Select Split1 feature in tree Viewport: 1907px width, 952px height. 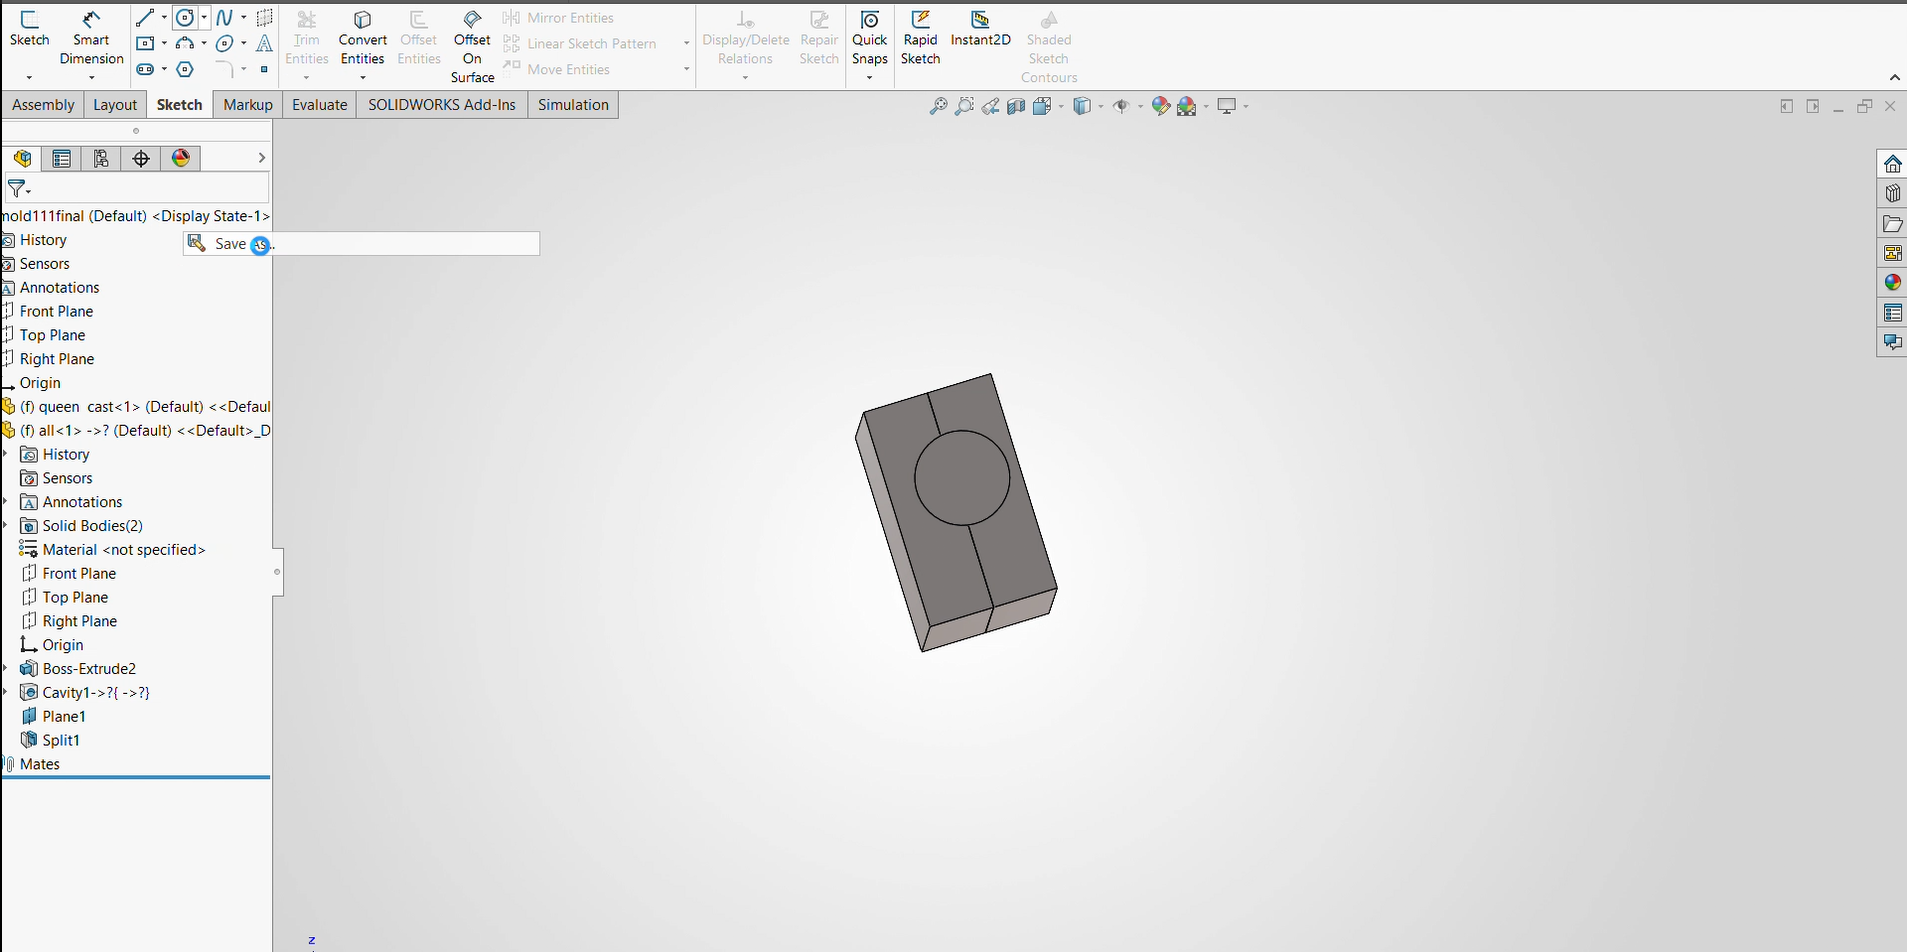61,740
